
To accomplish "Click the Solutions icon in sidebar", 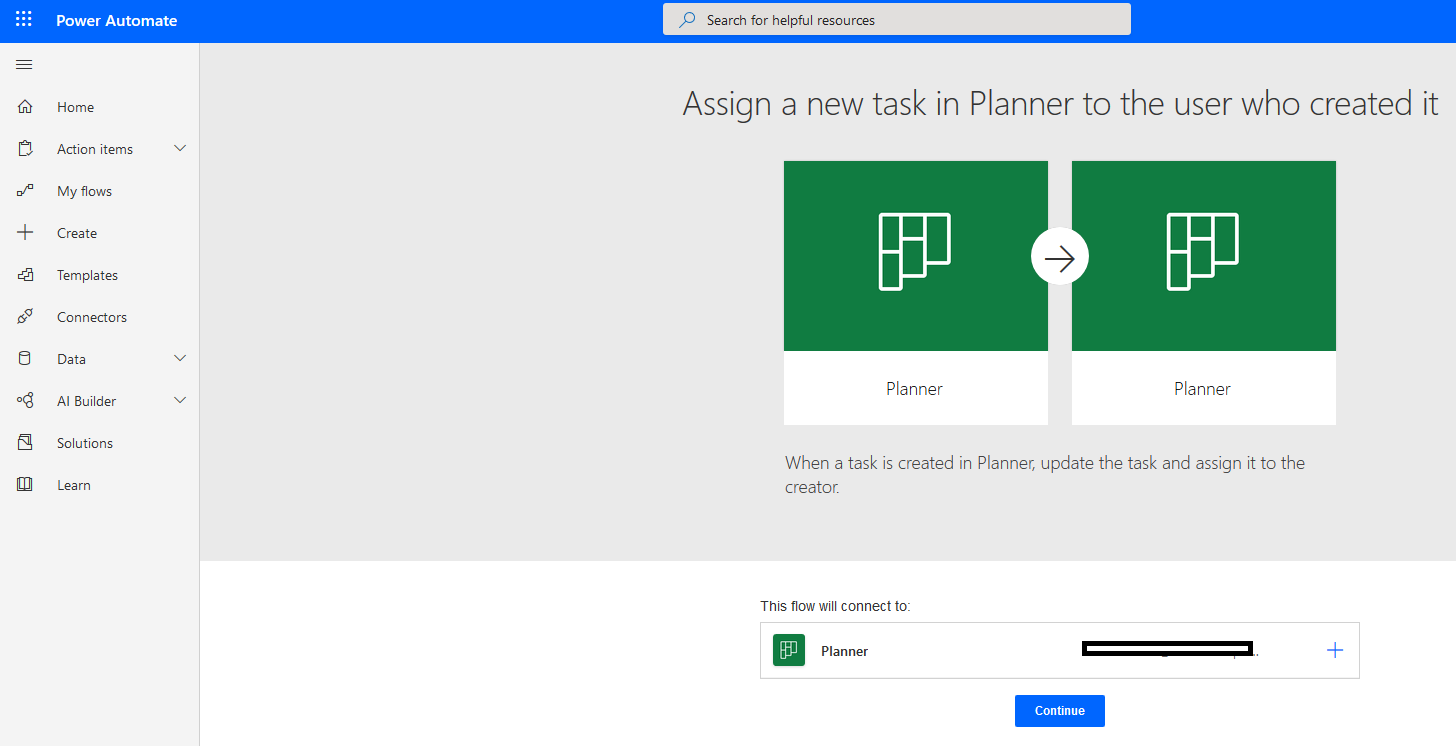I will 25,443.
